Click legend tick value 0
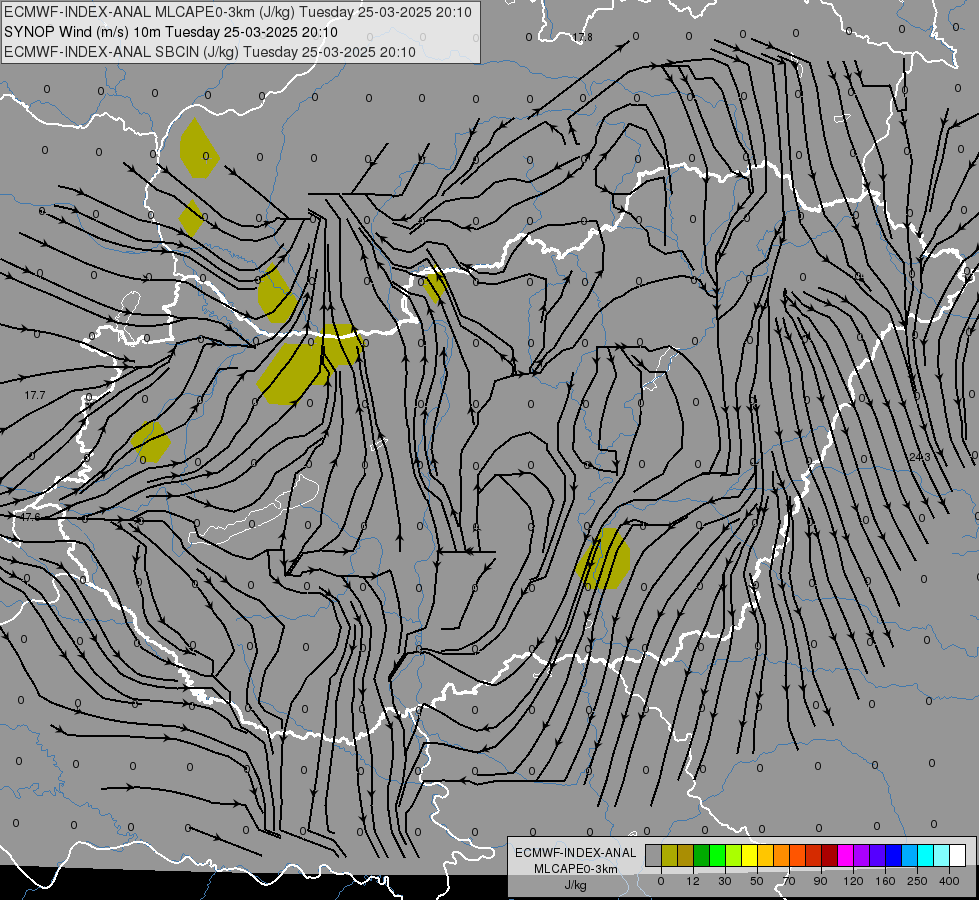Screen dimensions: 979x900 (661, 881)
